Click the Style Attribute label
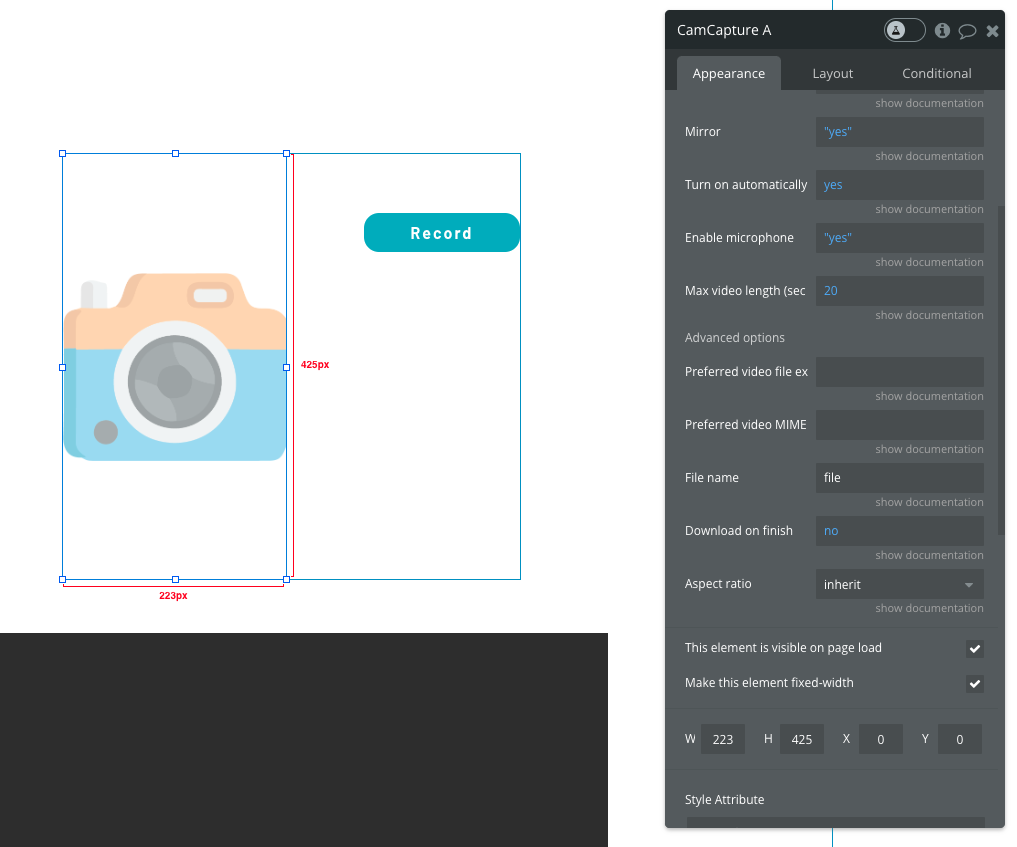The image size is (1017, 847). point(724,800)
